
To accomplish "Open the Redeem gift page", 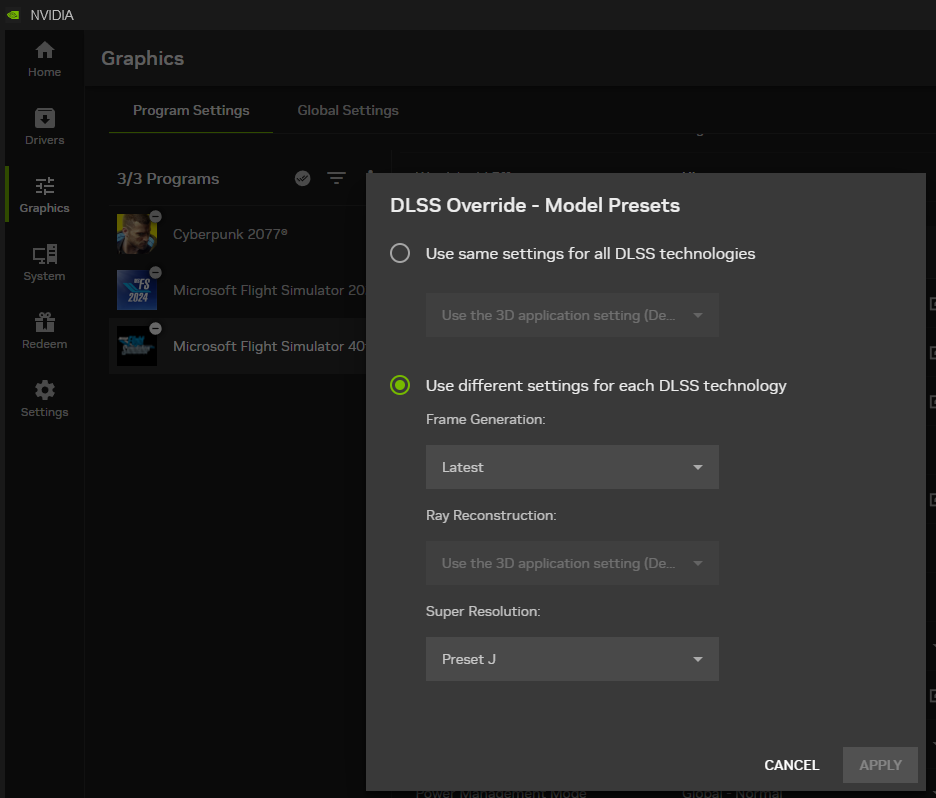I will (x=44, y=331).
